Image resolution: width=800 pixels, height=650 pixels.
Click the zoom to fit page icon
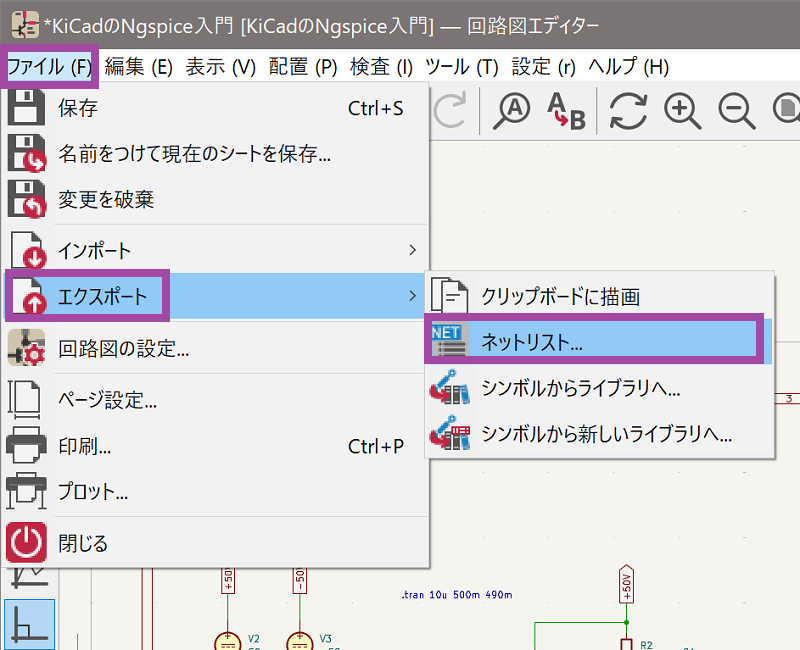786,108
